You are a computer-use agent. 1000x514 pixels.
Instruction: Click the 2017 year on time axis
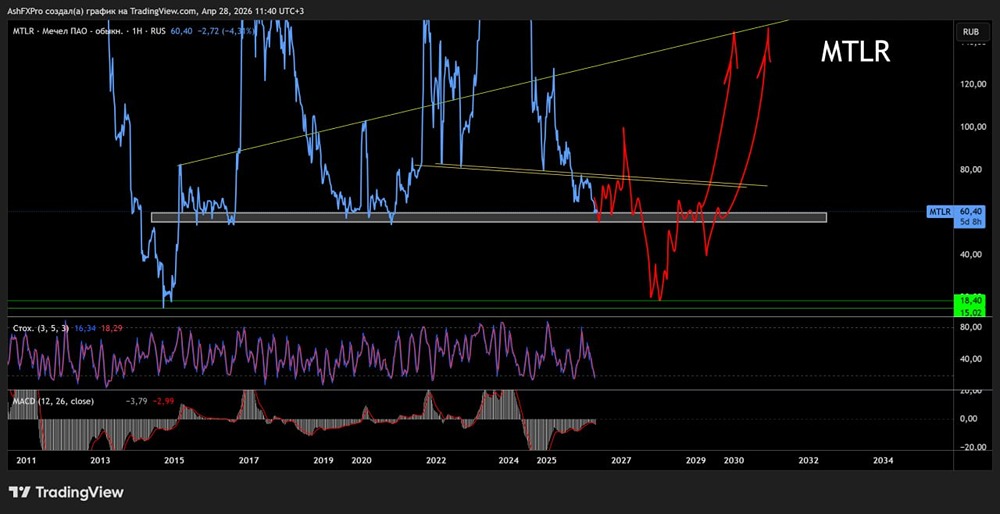pyautogui.click(x=248, y=460)
